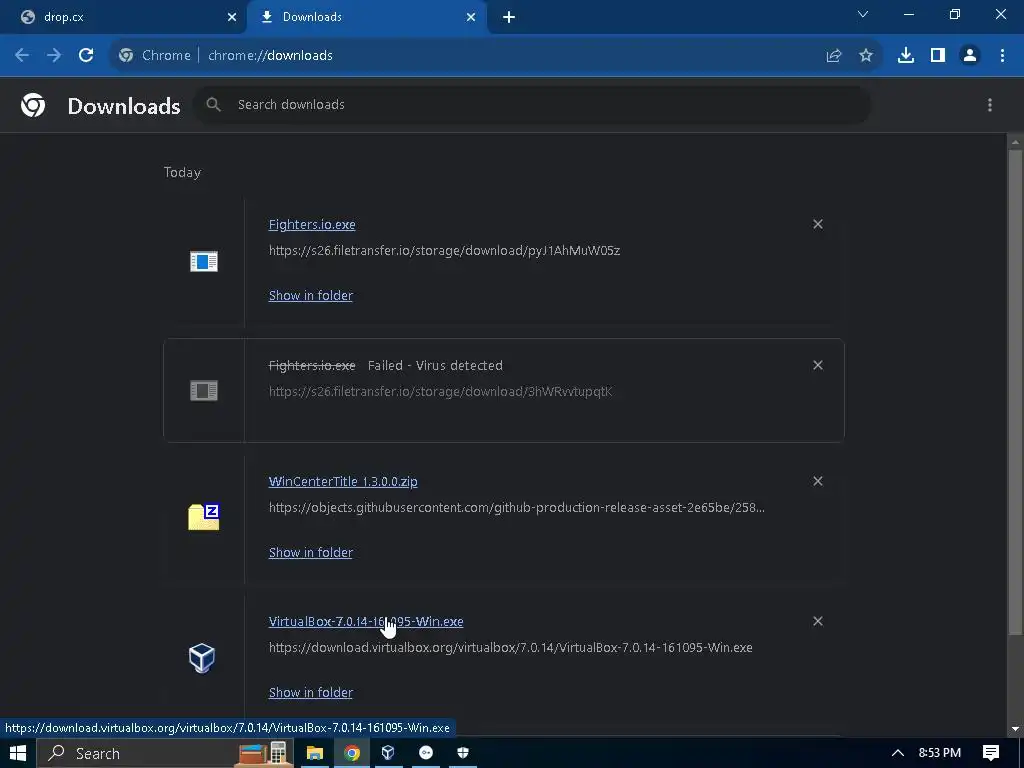Viewport: 1024px width, 768px height.
Task: Click the githubusercontent source URL
Action: (x=517, y=507)
